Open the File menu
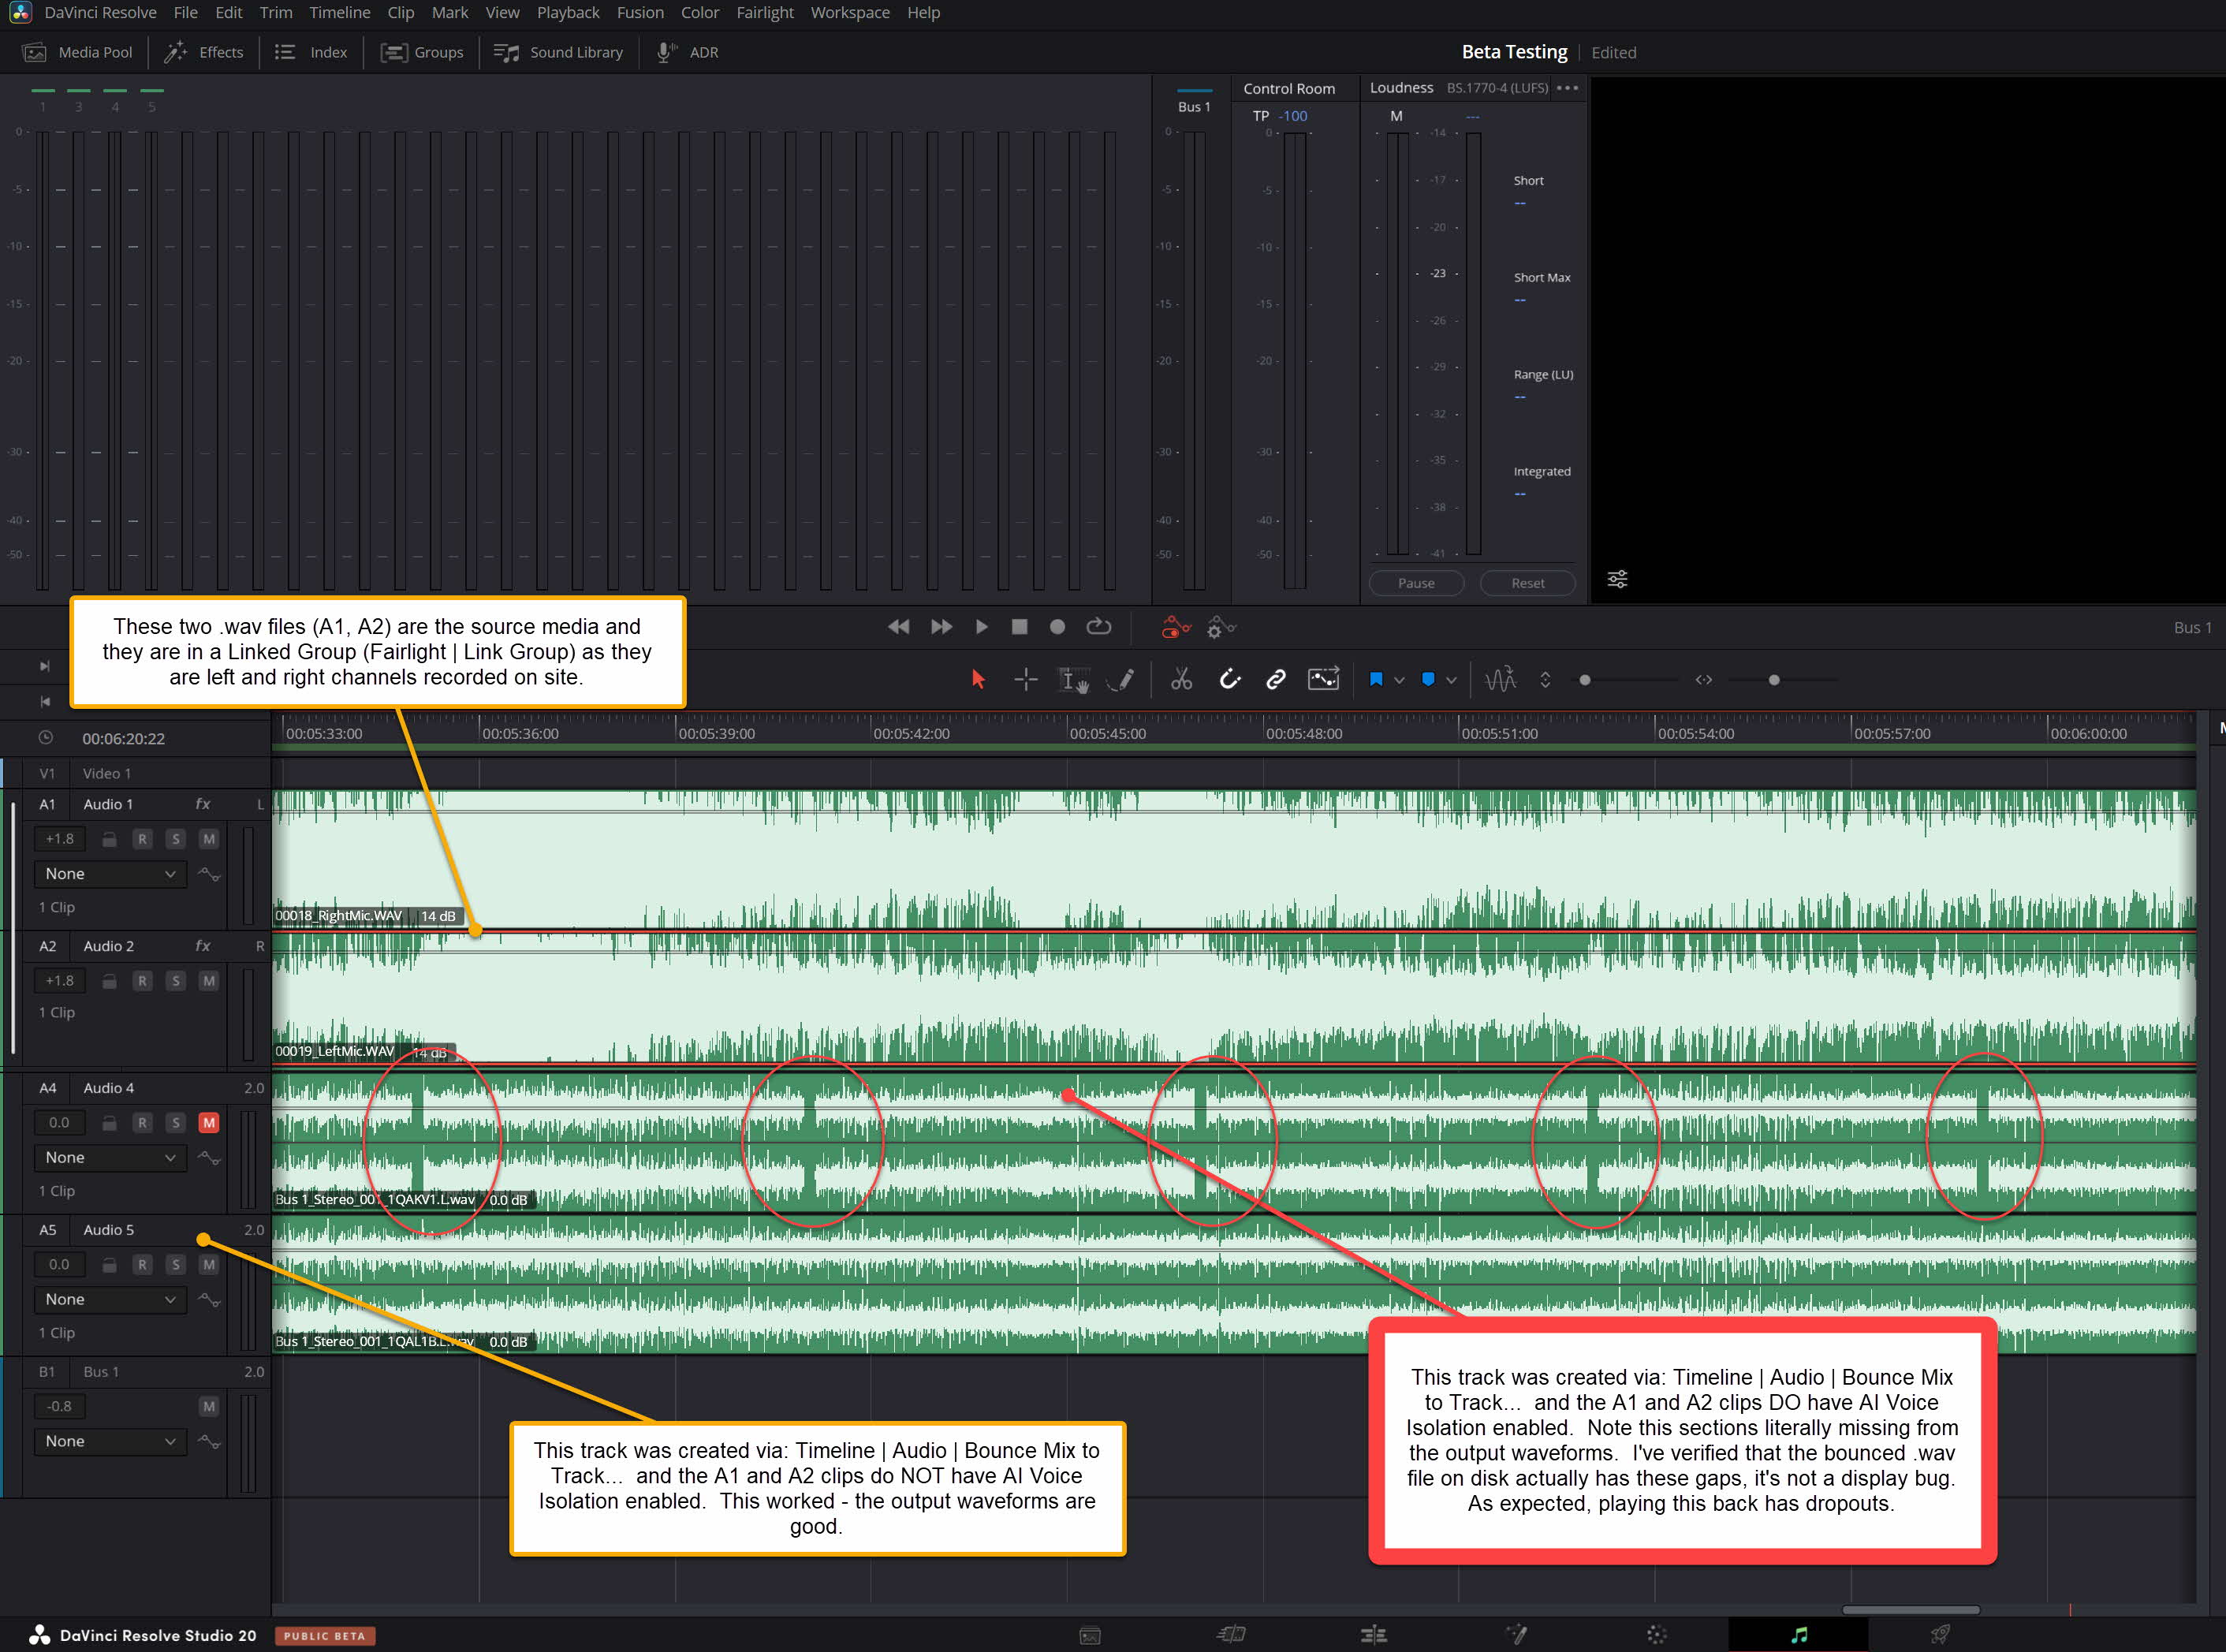The width and height of the screenshot is (2226, 1652). [185, 13]
